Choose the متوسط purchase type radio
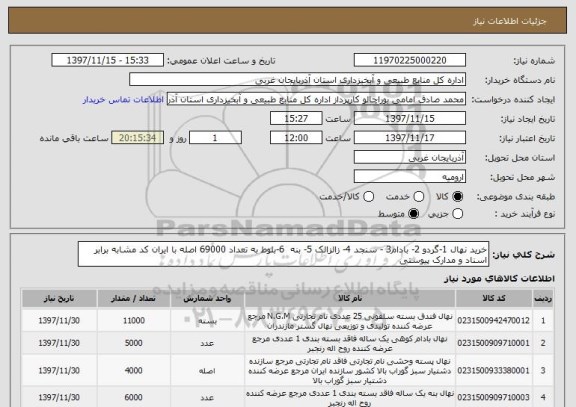Viewport: 576px width, 407px height. pos(413,213)
